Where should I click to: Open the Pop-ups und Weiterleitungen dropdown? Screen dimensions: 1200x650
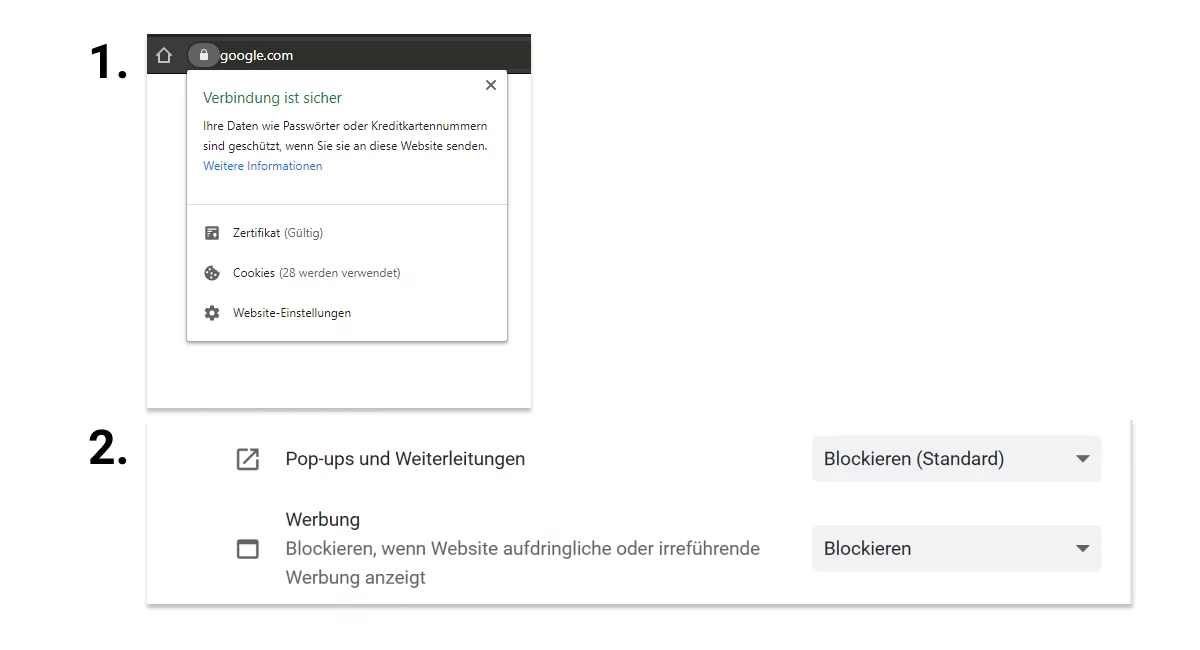pos(956,459)
